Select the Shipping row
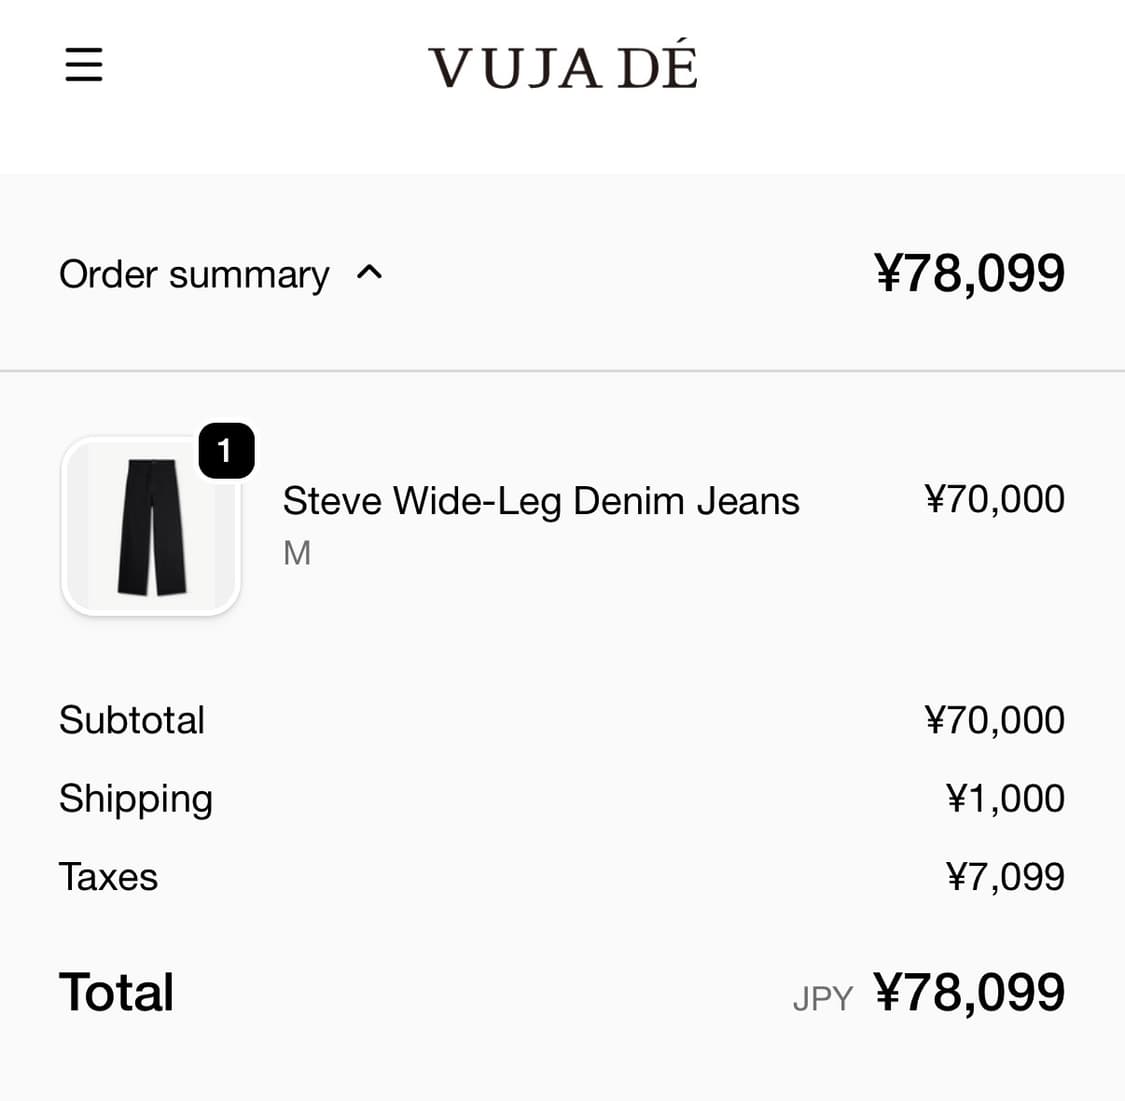Screen dimensions: 1125x1101 pyautogui.click(x=136, y=798)
